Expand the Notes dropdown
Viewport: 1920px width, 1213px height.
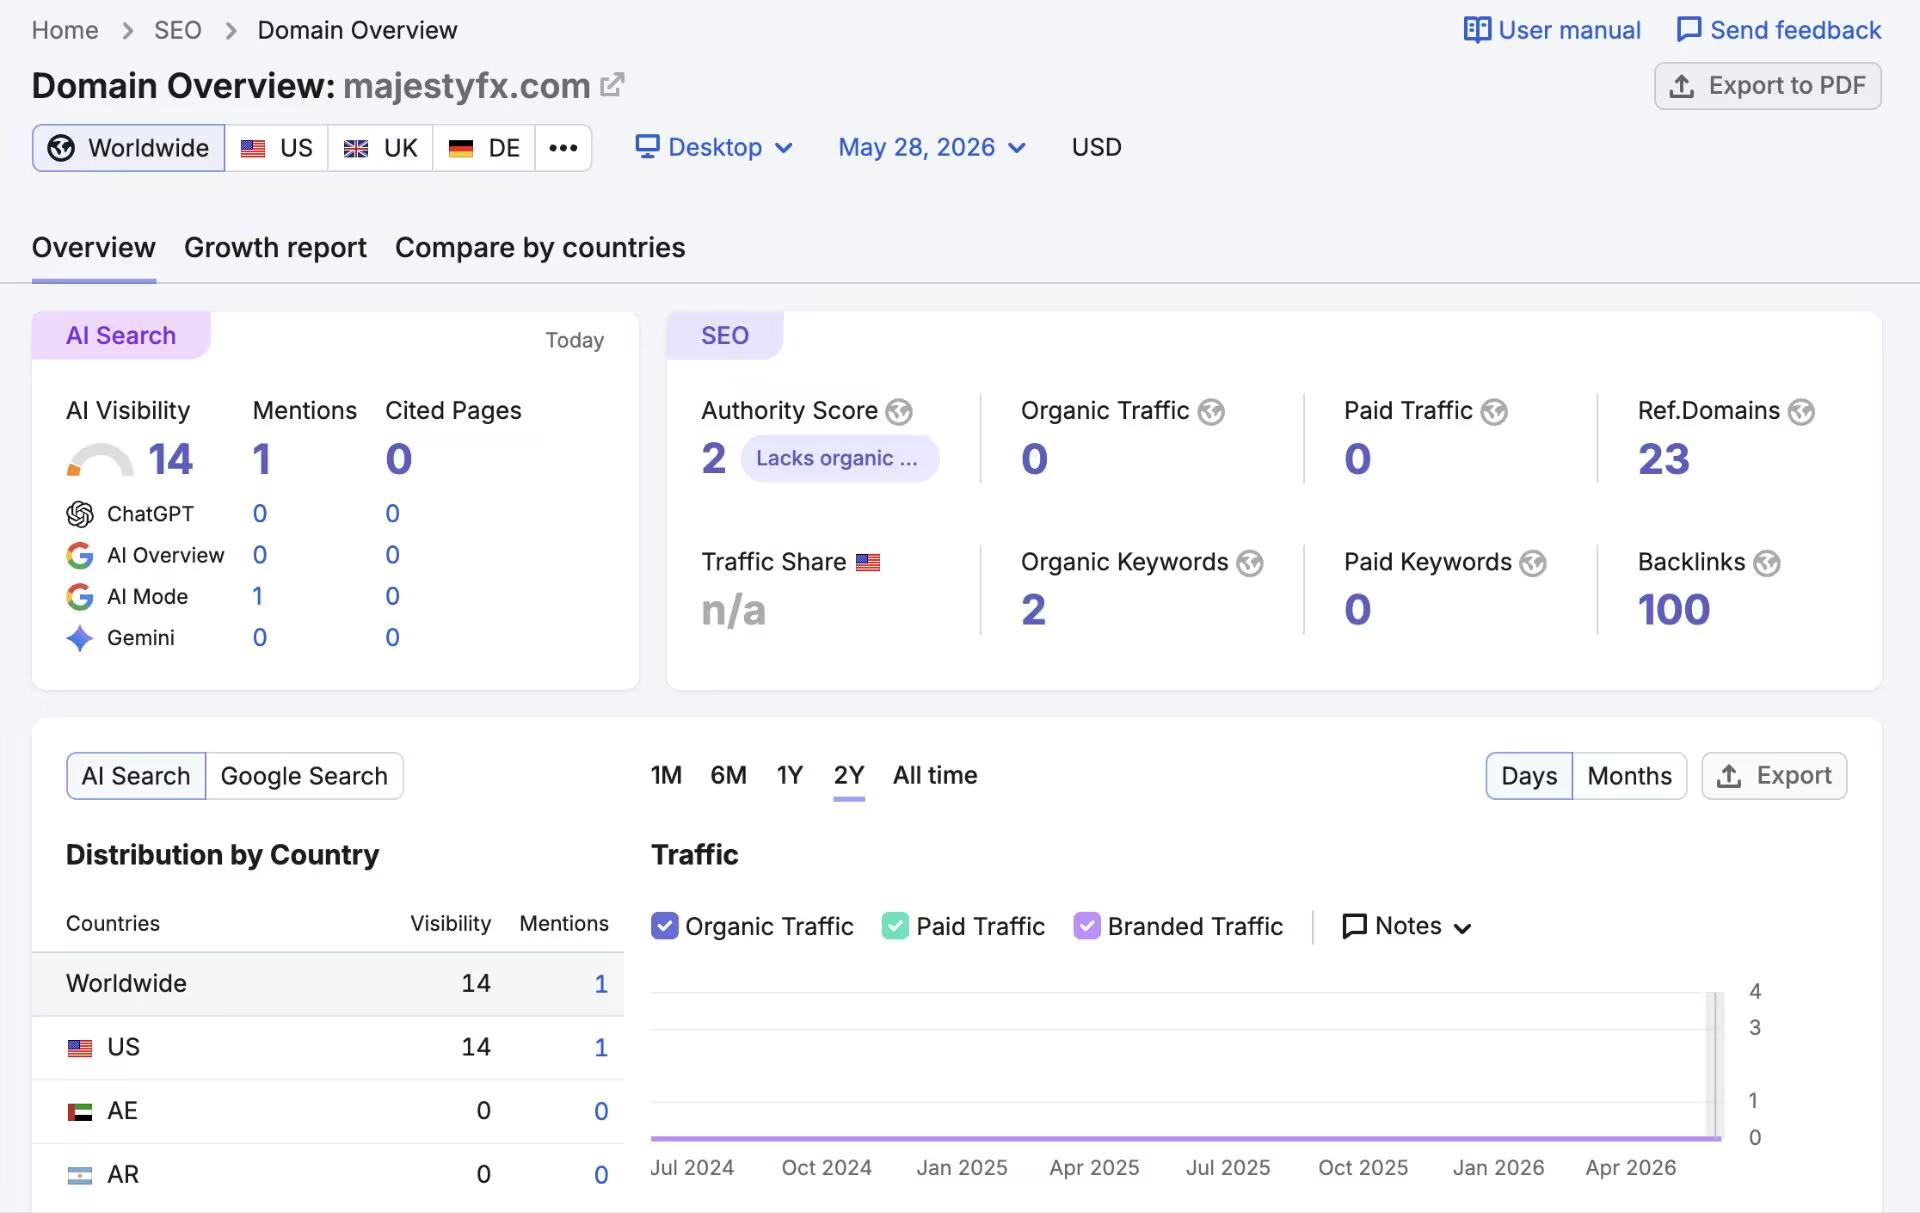click(x=1407, y=926)
